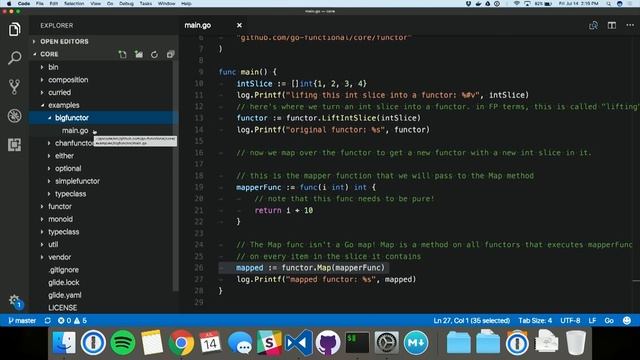Open the Search view in the activity bar

[14, 58]
